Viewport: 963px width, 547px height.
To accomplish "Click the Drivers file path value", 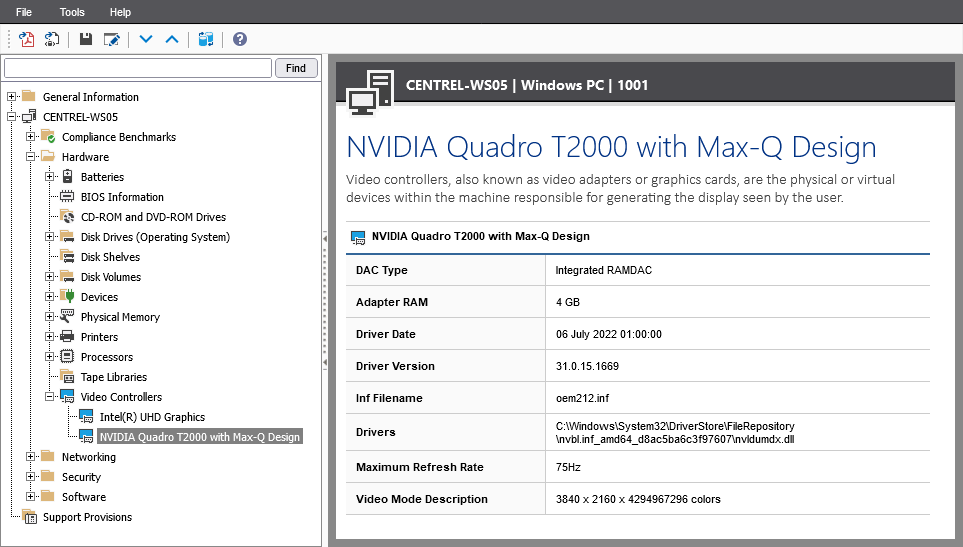I will (x=675, y=432).
